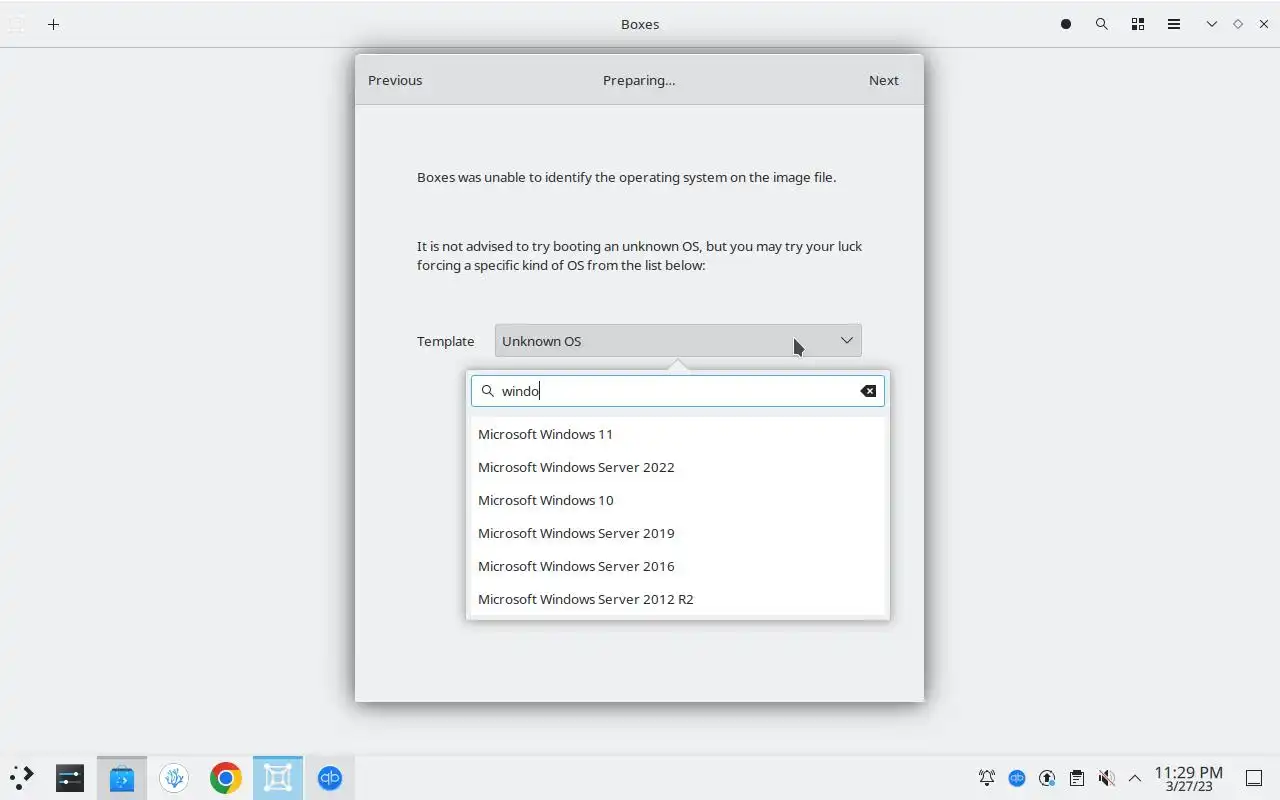Clear the OS search field text
Image resolution: width=1280 pixels, height=800 pixels.
[868, 391]
